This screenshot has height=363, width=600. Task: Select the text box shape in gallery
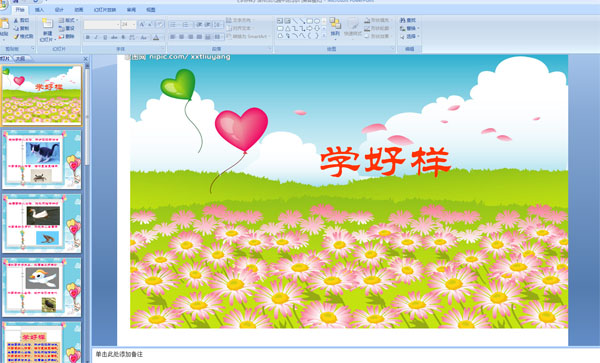[280, 21]
